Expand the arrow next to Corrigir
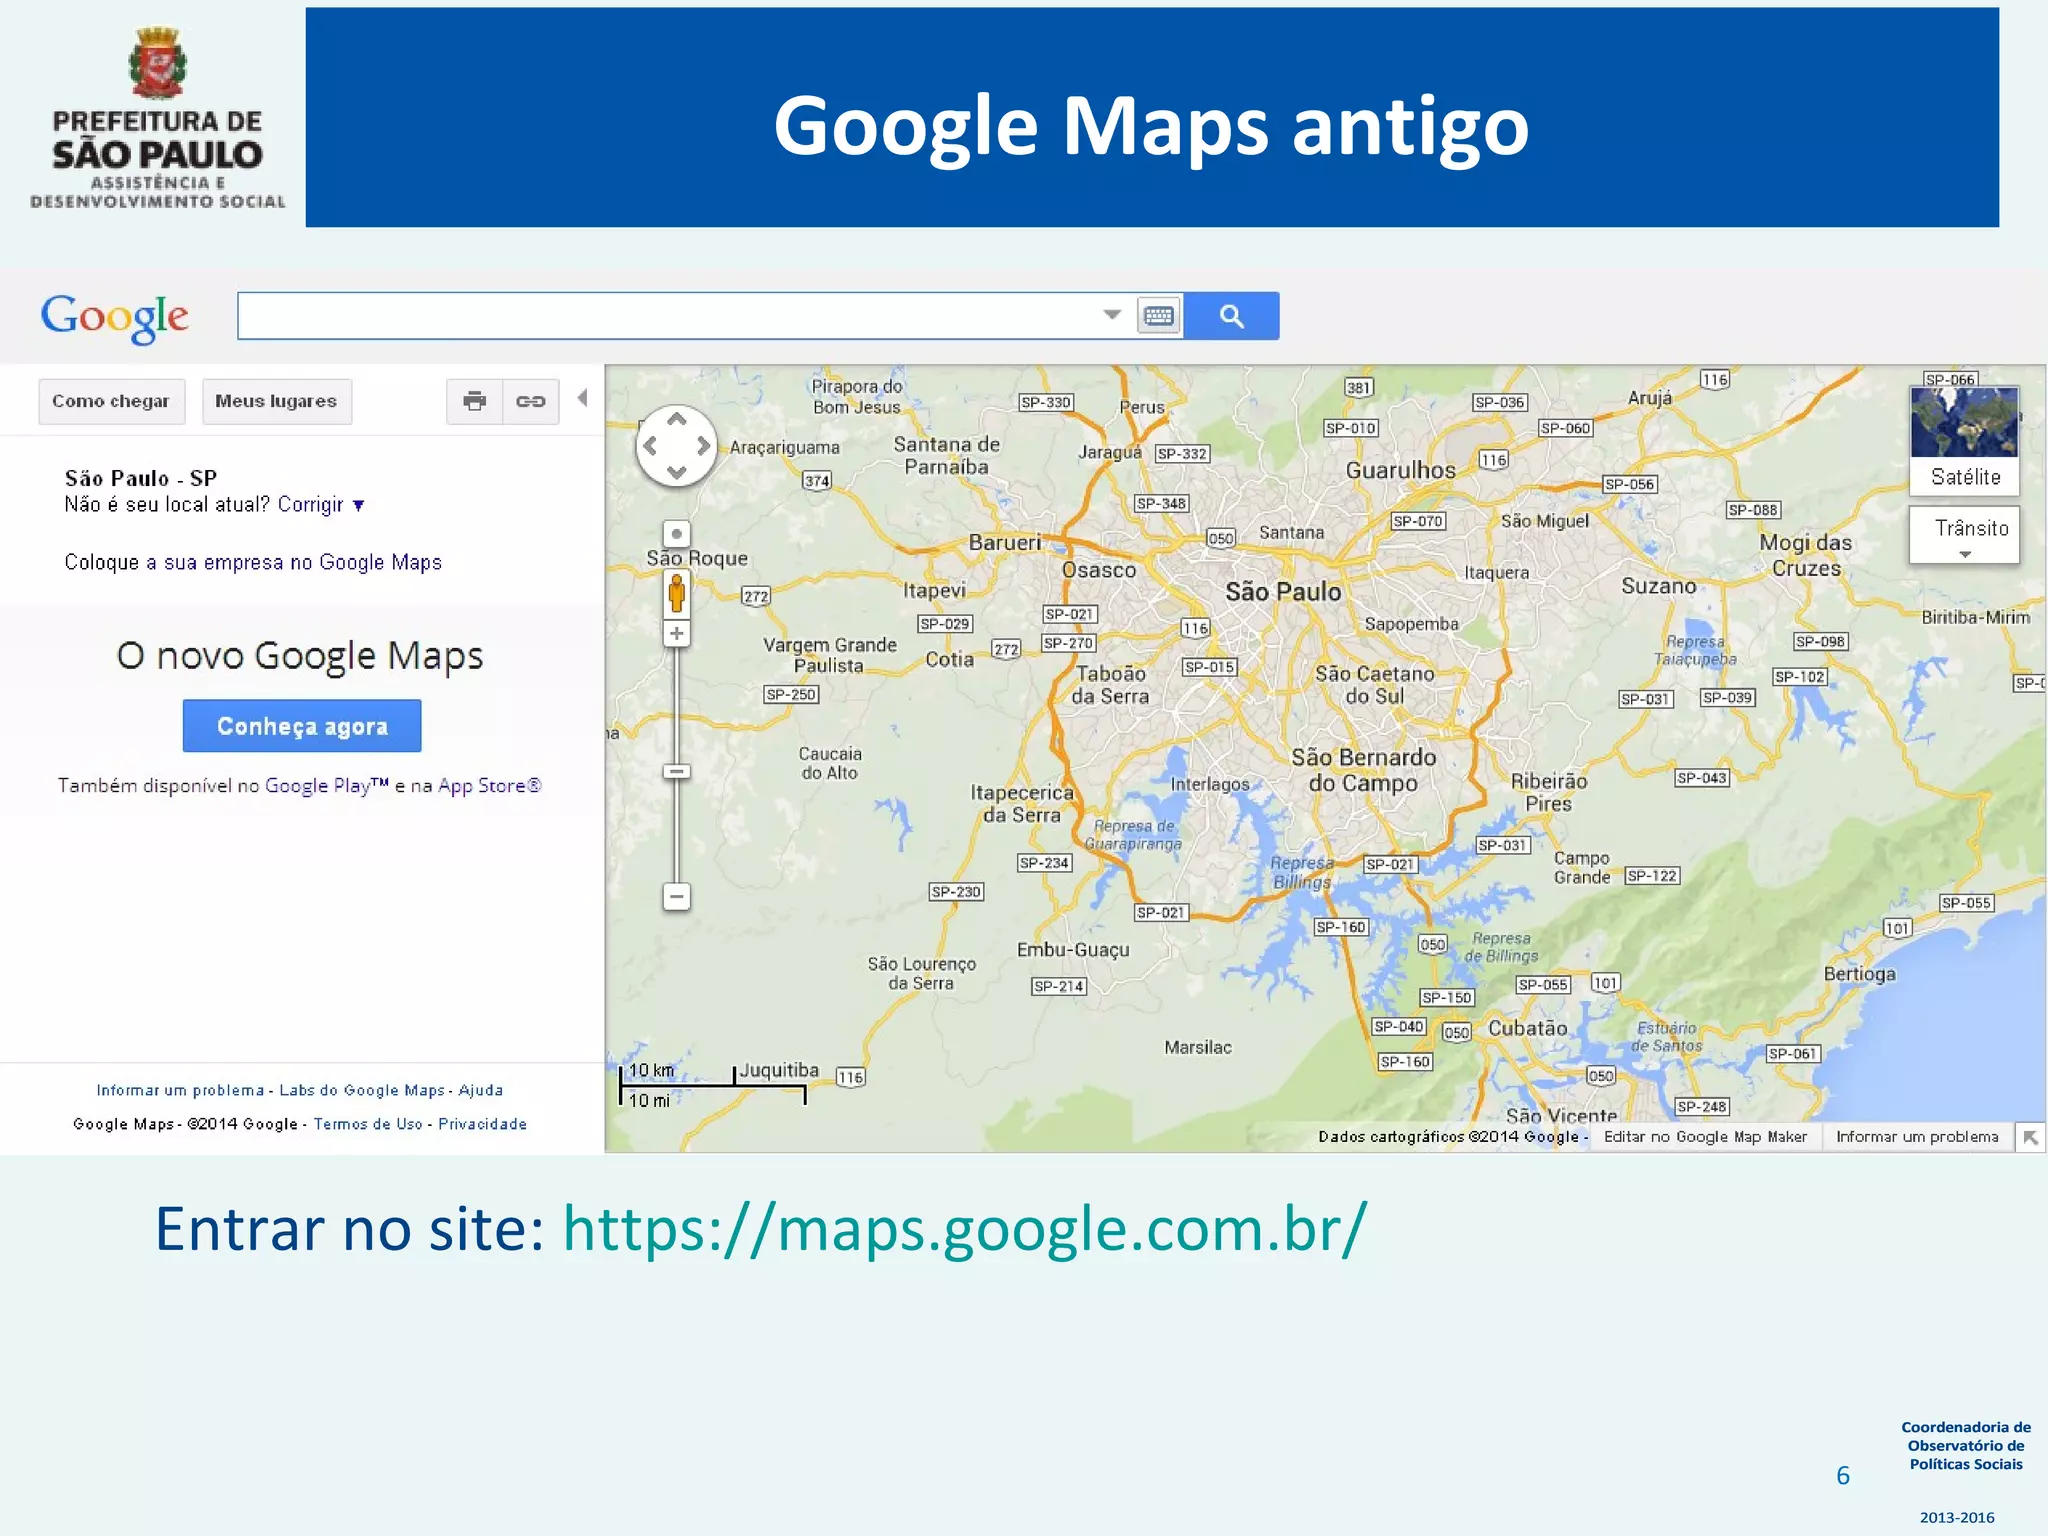 point(358,506)
